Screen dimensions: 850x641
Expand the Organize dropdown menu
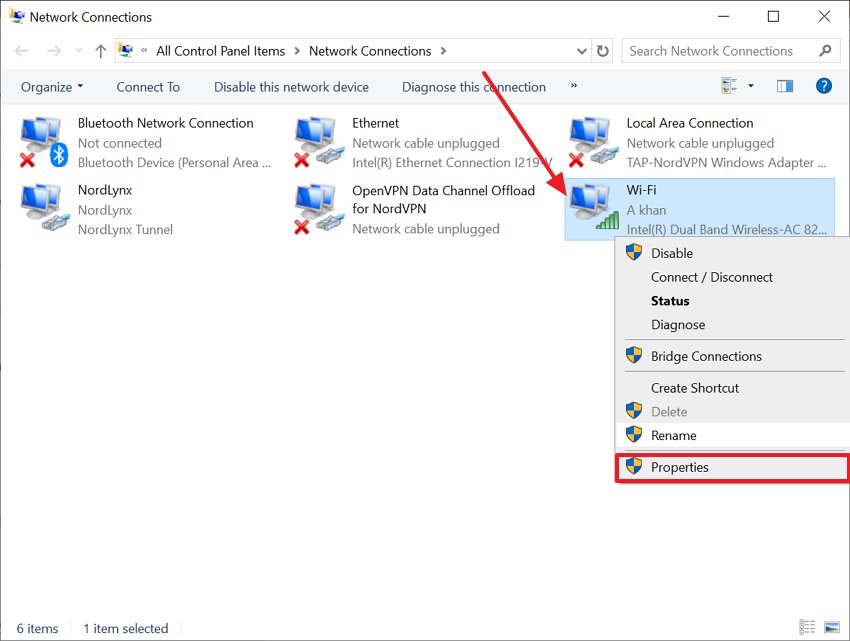[52, 87]
